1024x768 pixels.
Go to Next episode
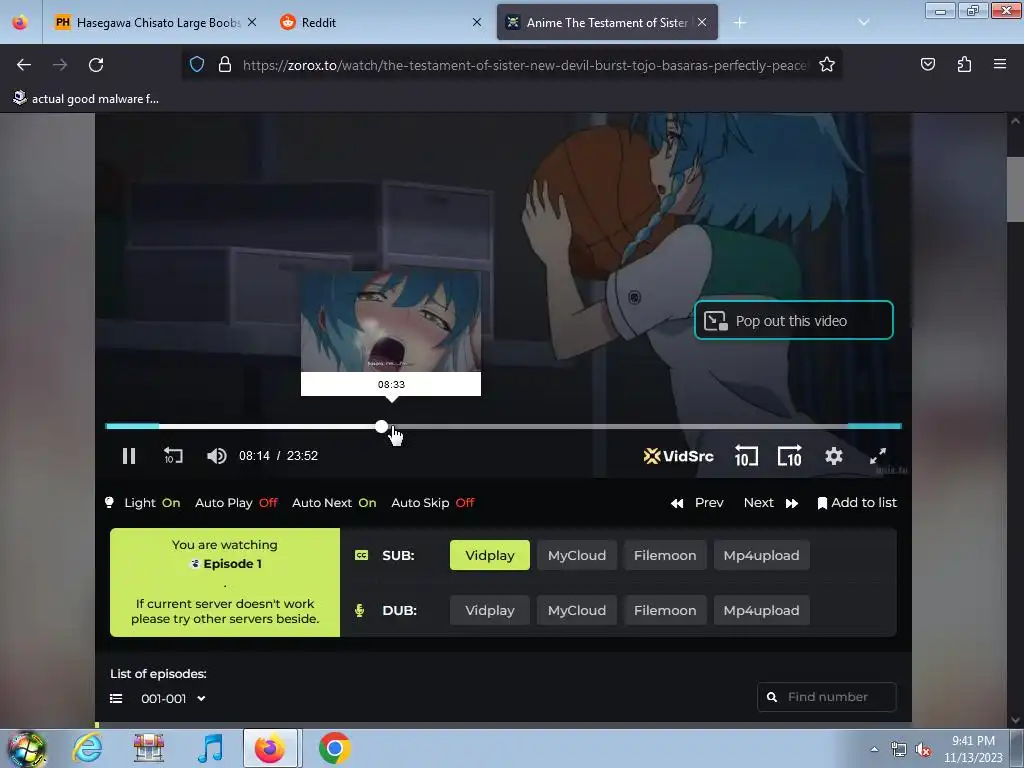pyautogui.click(x=771, y=503)
